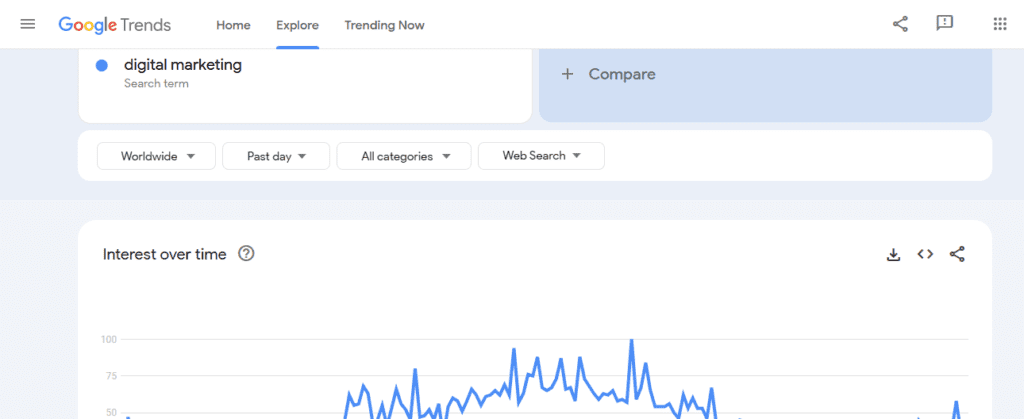This screenshot has height=419, width=1024.
Task: Click the plus icon in Compare
Action: 568,74
